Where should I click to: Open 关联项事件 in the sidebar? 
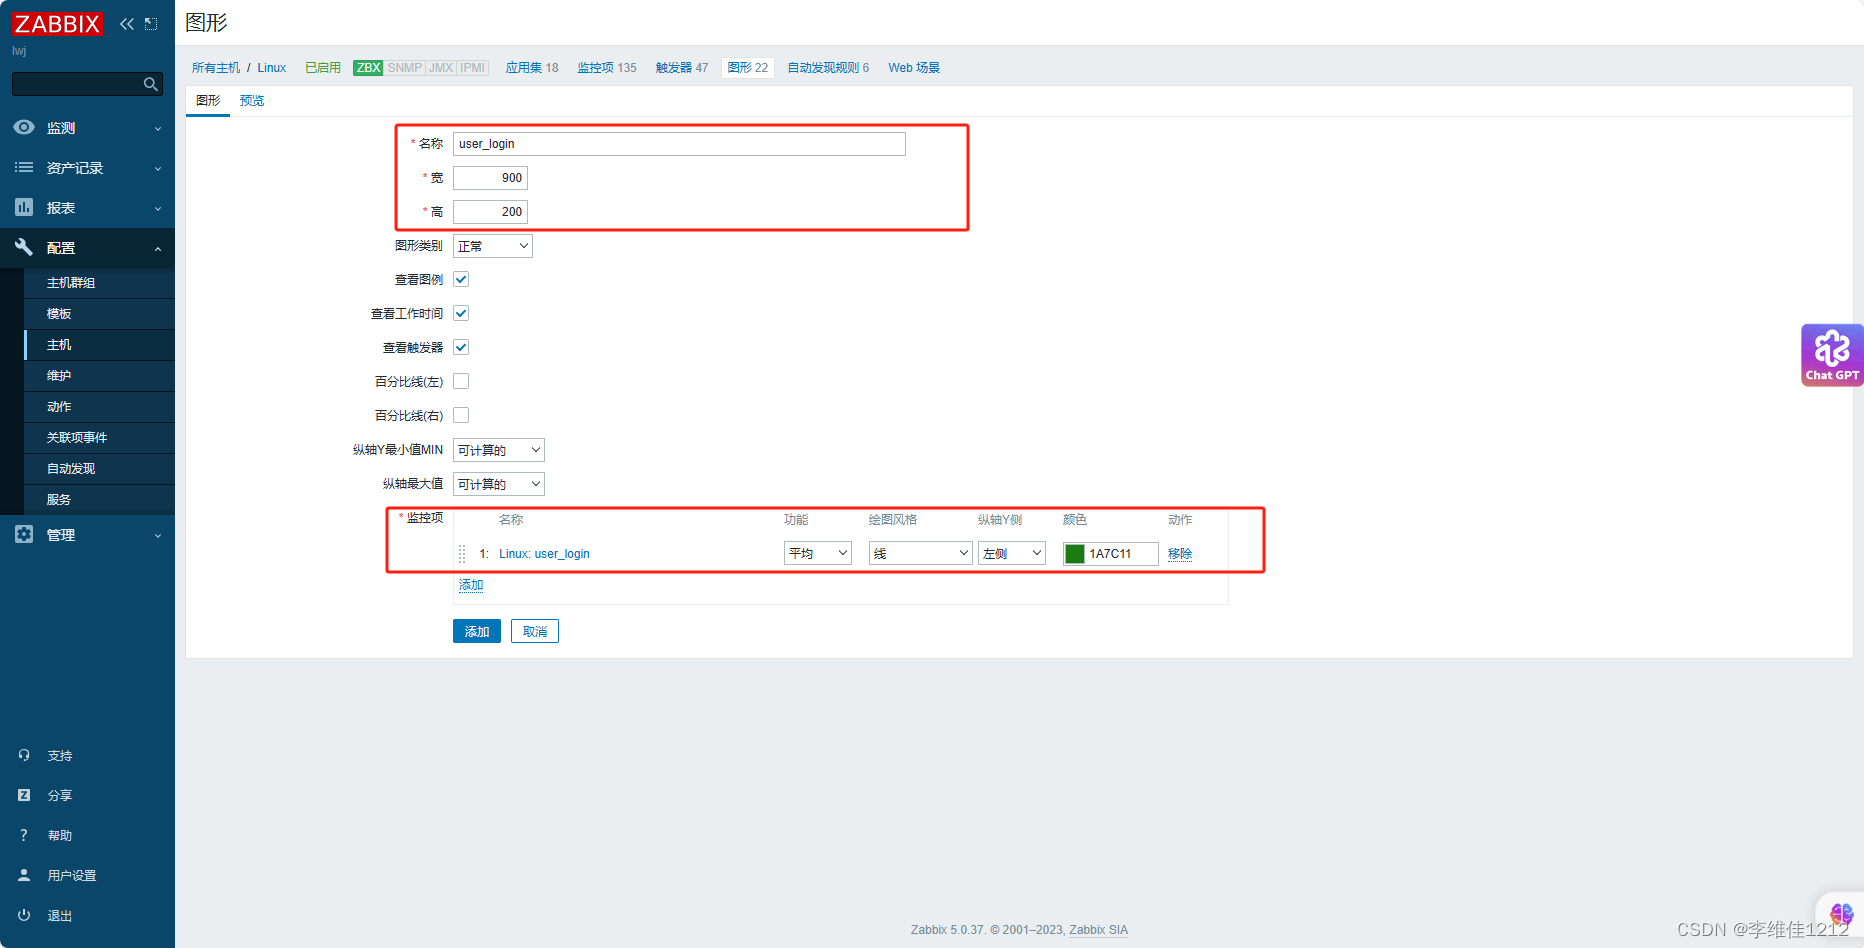tap(77, 438)
